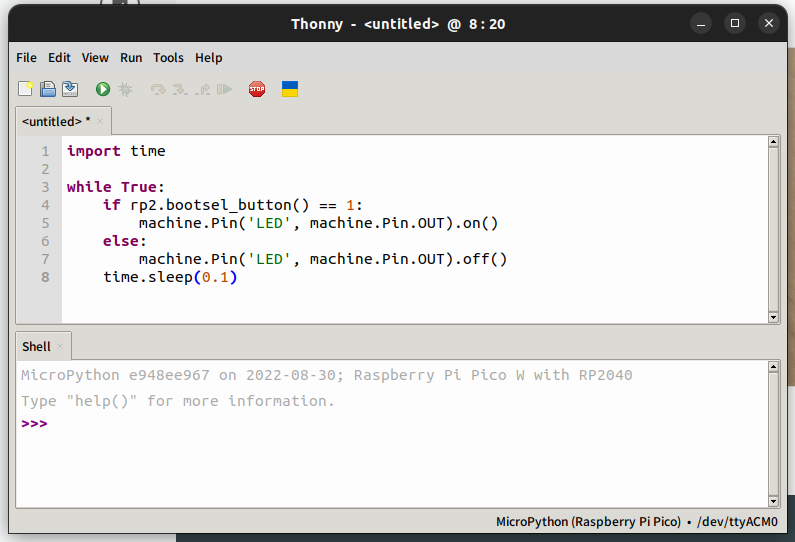This screenshot has height=542, width=795.
Task: Maximize the Thonny window
Action: point(735,23)
